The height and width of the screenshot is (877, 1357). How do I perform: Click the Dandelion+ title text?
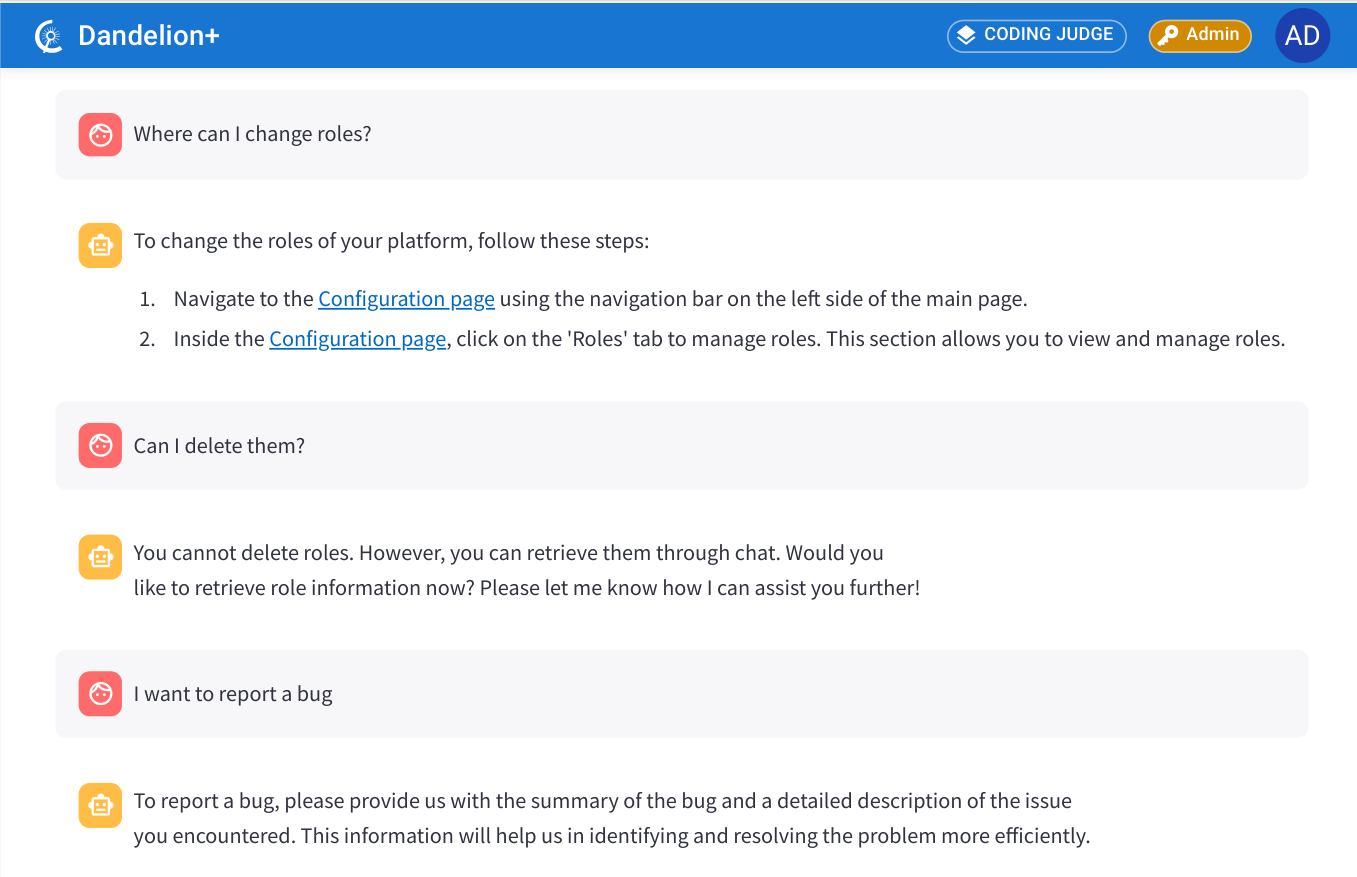[x=148, y=36]
